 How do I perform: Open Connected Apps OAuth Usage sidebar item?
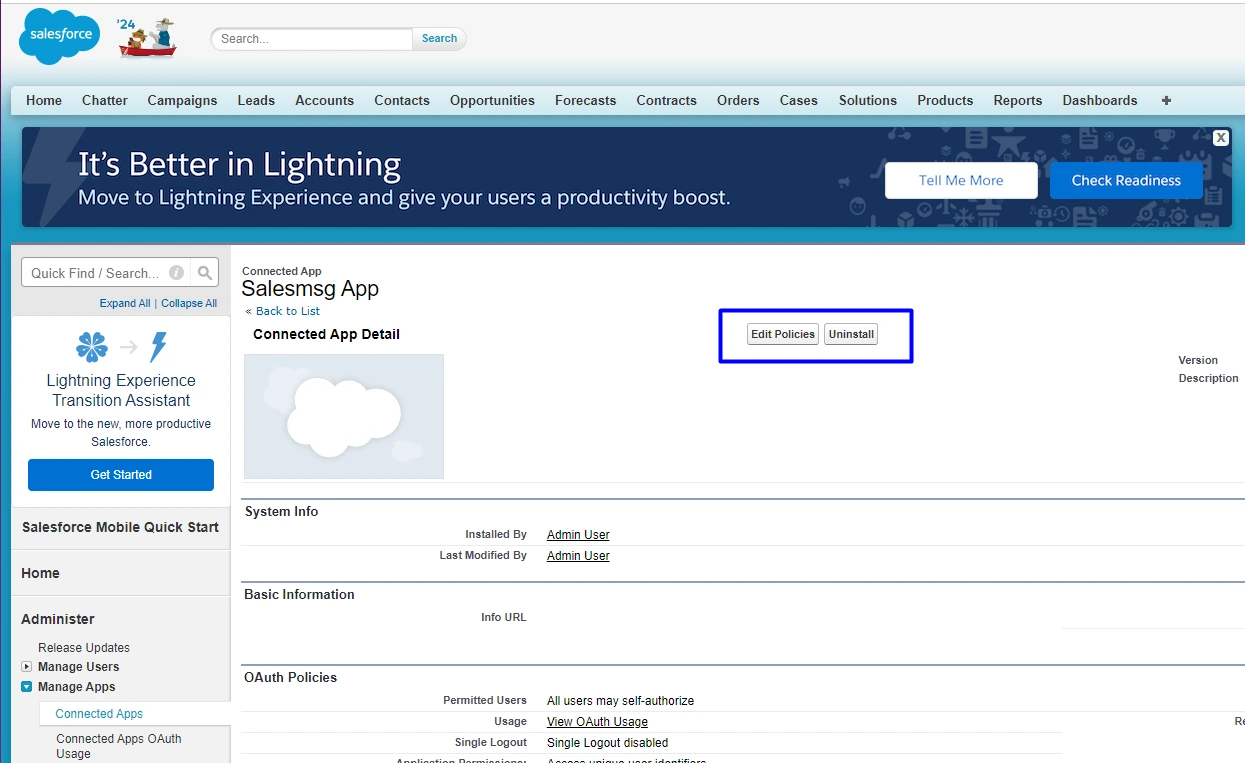click(119, 746)
